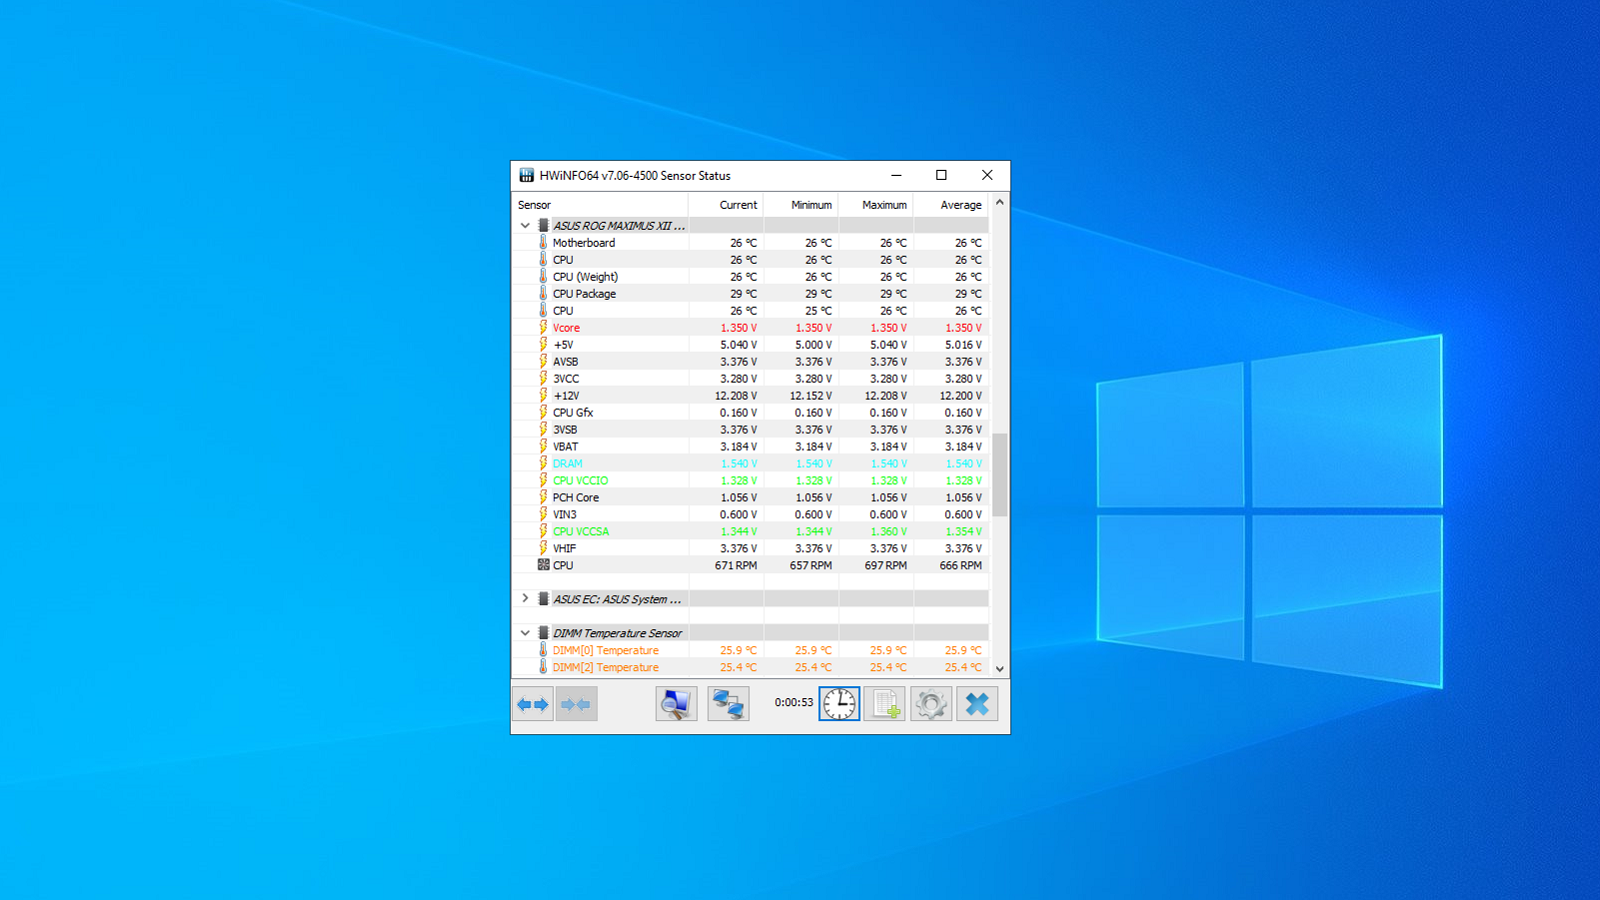The height and width of the screenshot is (900, 1600).
Task: Click the lightning icon on Vcore row
Action: 544,328
